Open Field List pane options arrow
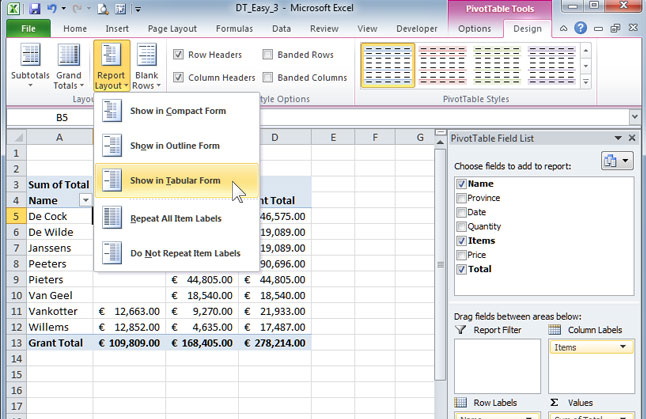646x419 pixels. pos(618,138)
